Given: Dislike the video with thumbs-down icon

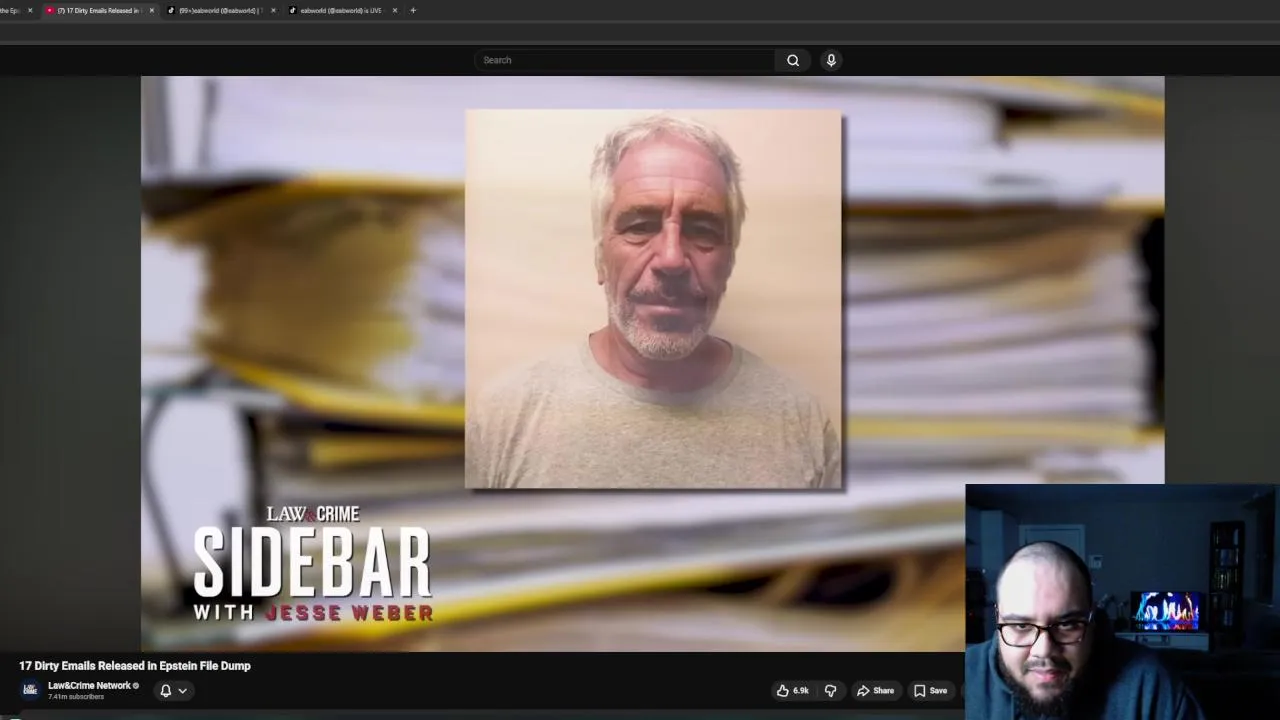Looking at the screenshot, I should 830,690.
